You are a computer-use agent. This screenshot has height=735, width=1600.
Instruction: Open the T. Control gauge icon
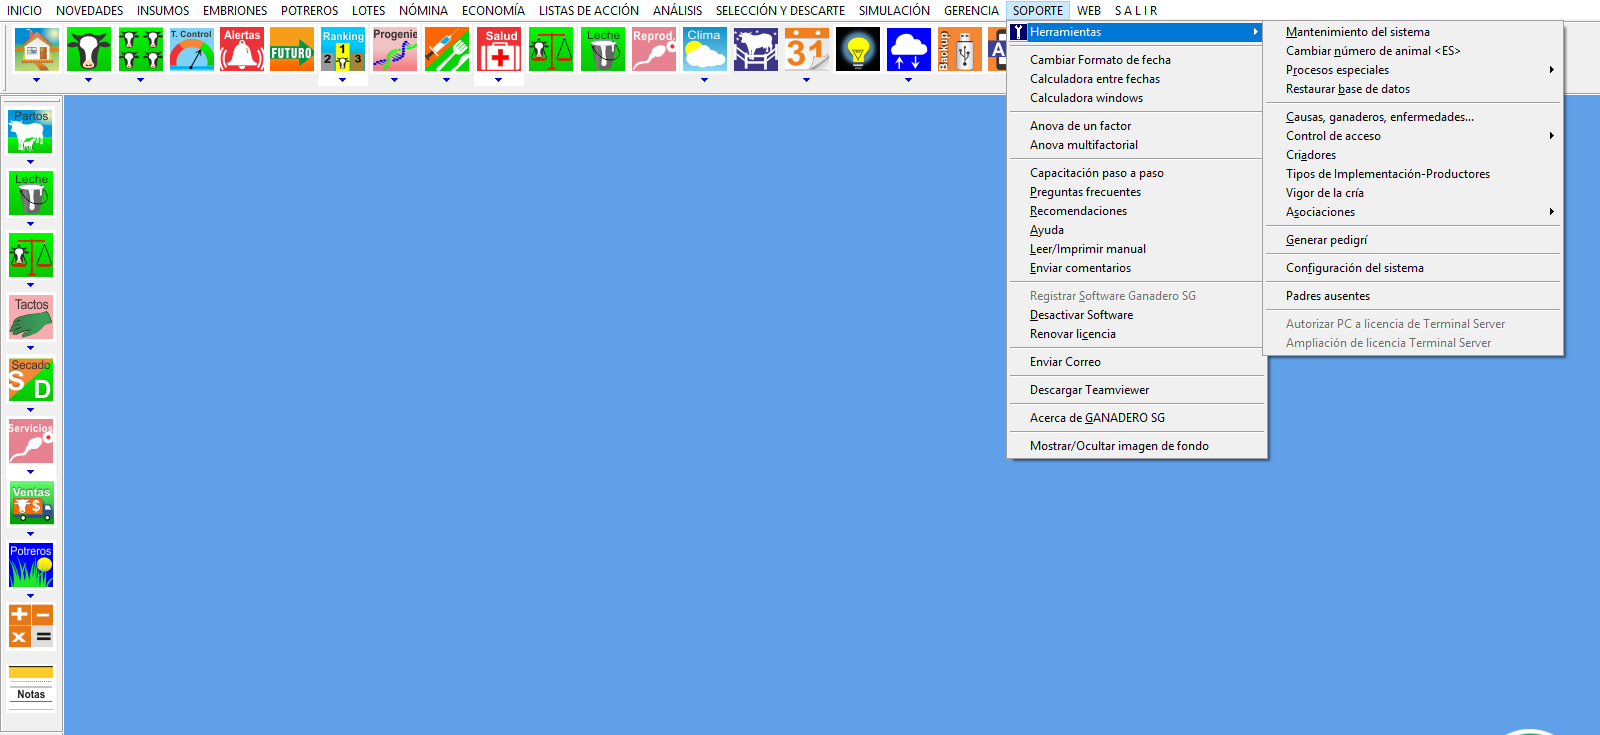191,49
